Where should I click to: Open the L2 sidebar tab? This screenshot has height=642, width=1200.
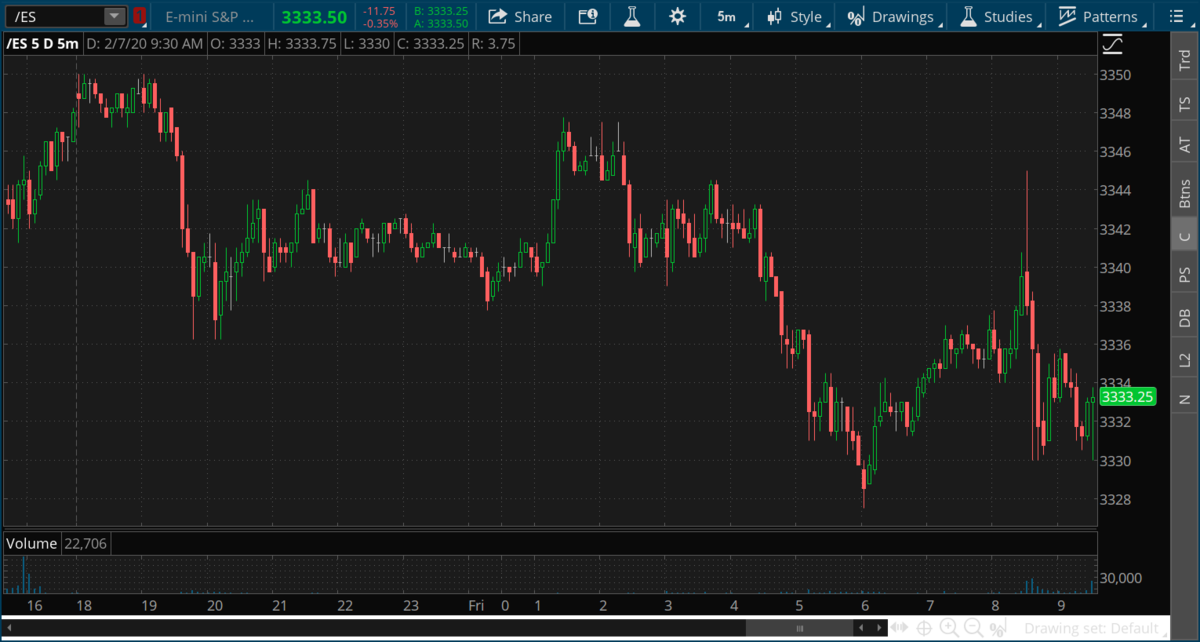point(1185,359)
